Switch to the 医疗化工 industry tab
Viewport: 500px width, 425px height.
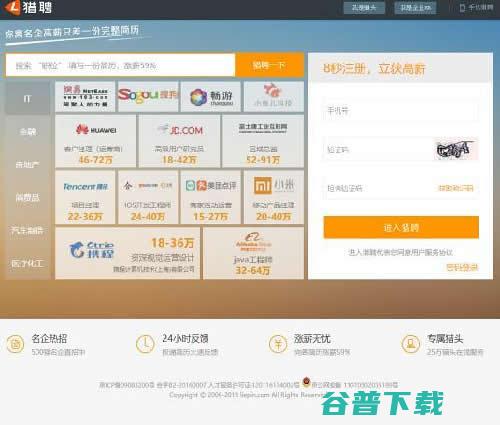[x=28, y=264]
